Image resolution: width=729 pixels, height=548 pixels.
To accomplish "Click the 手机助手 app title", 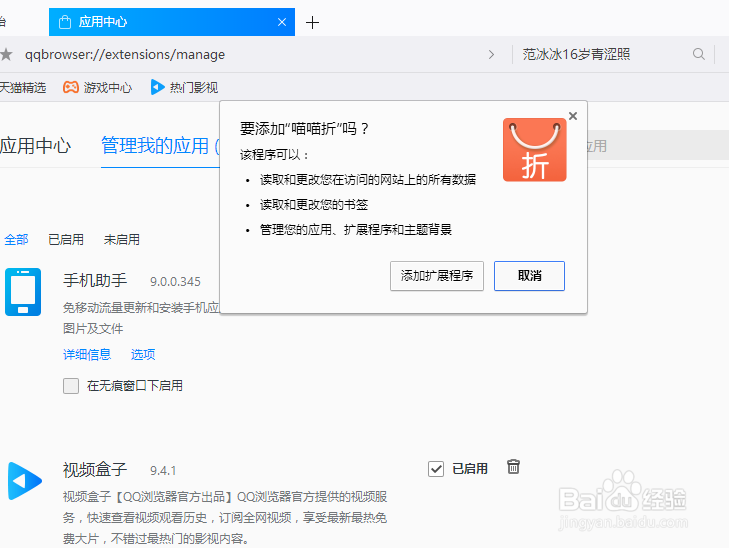I will [x=95, y=280].
